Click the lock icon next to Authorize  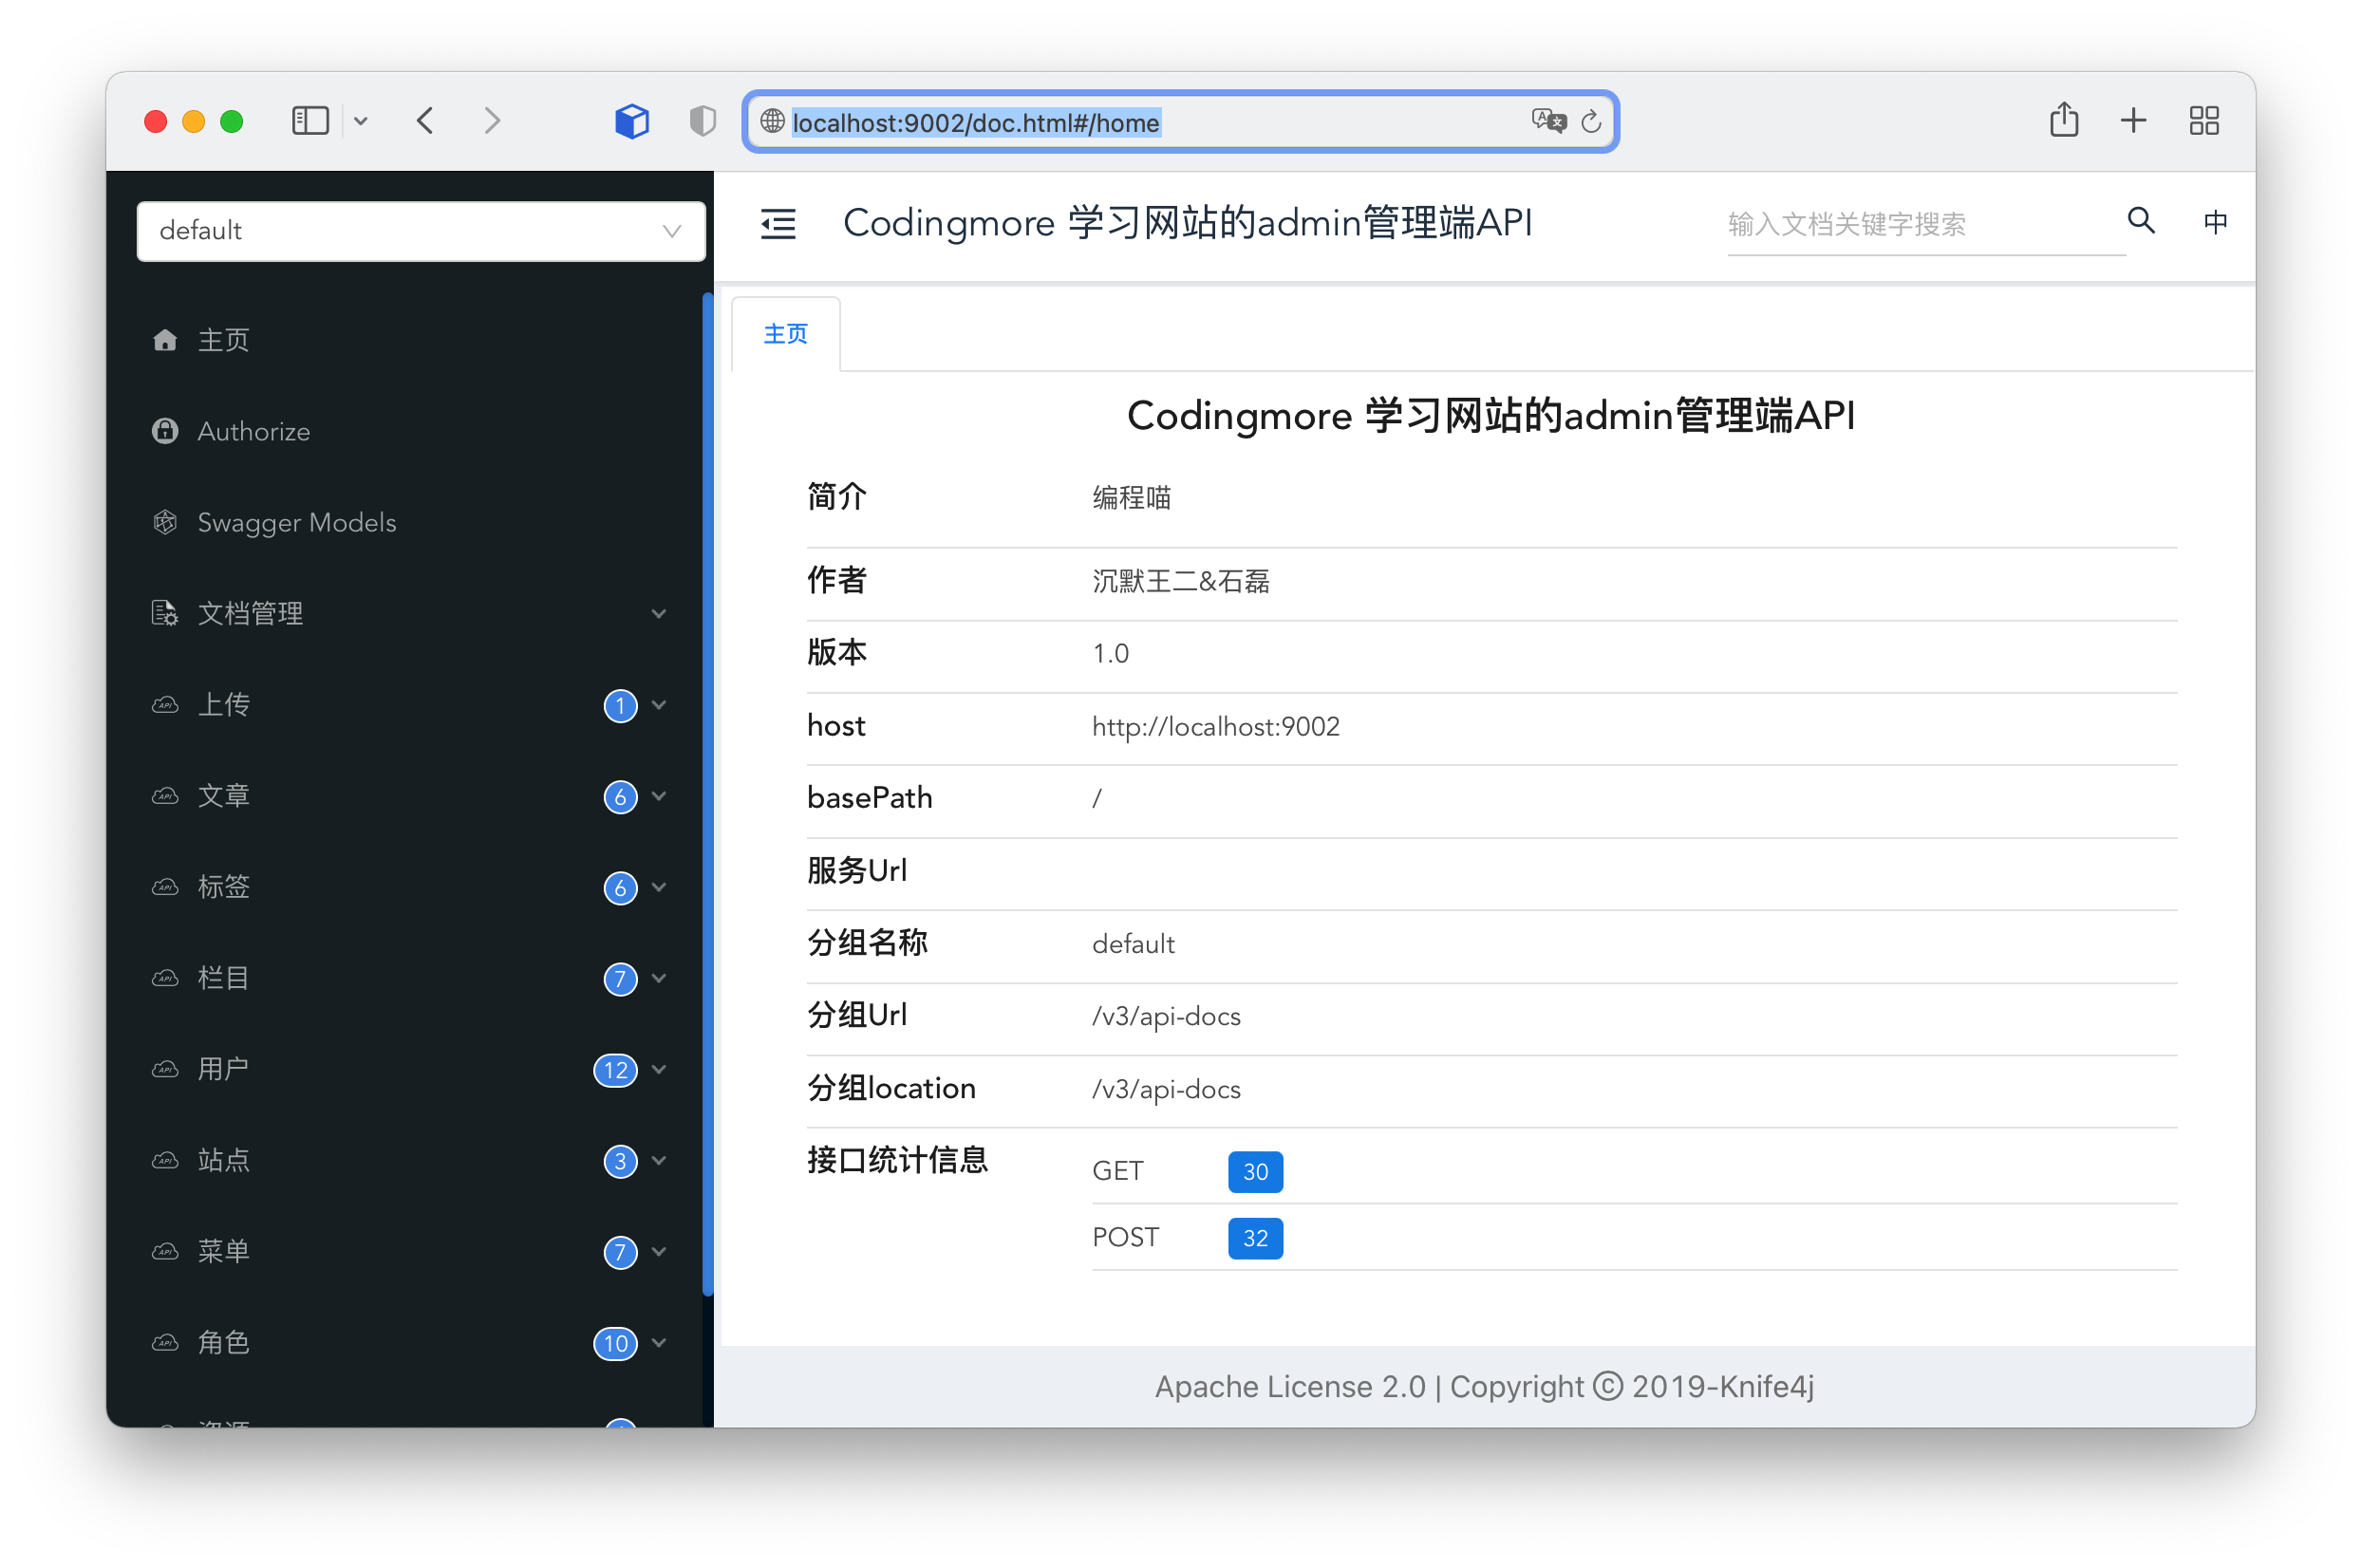[x=165, y=431]
